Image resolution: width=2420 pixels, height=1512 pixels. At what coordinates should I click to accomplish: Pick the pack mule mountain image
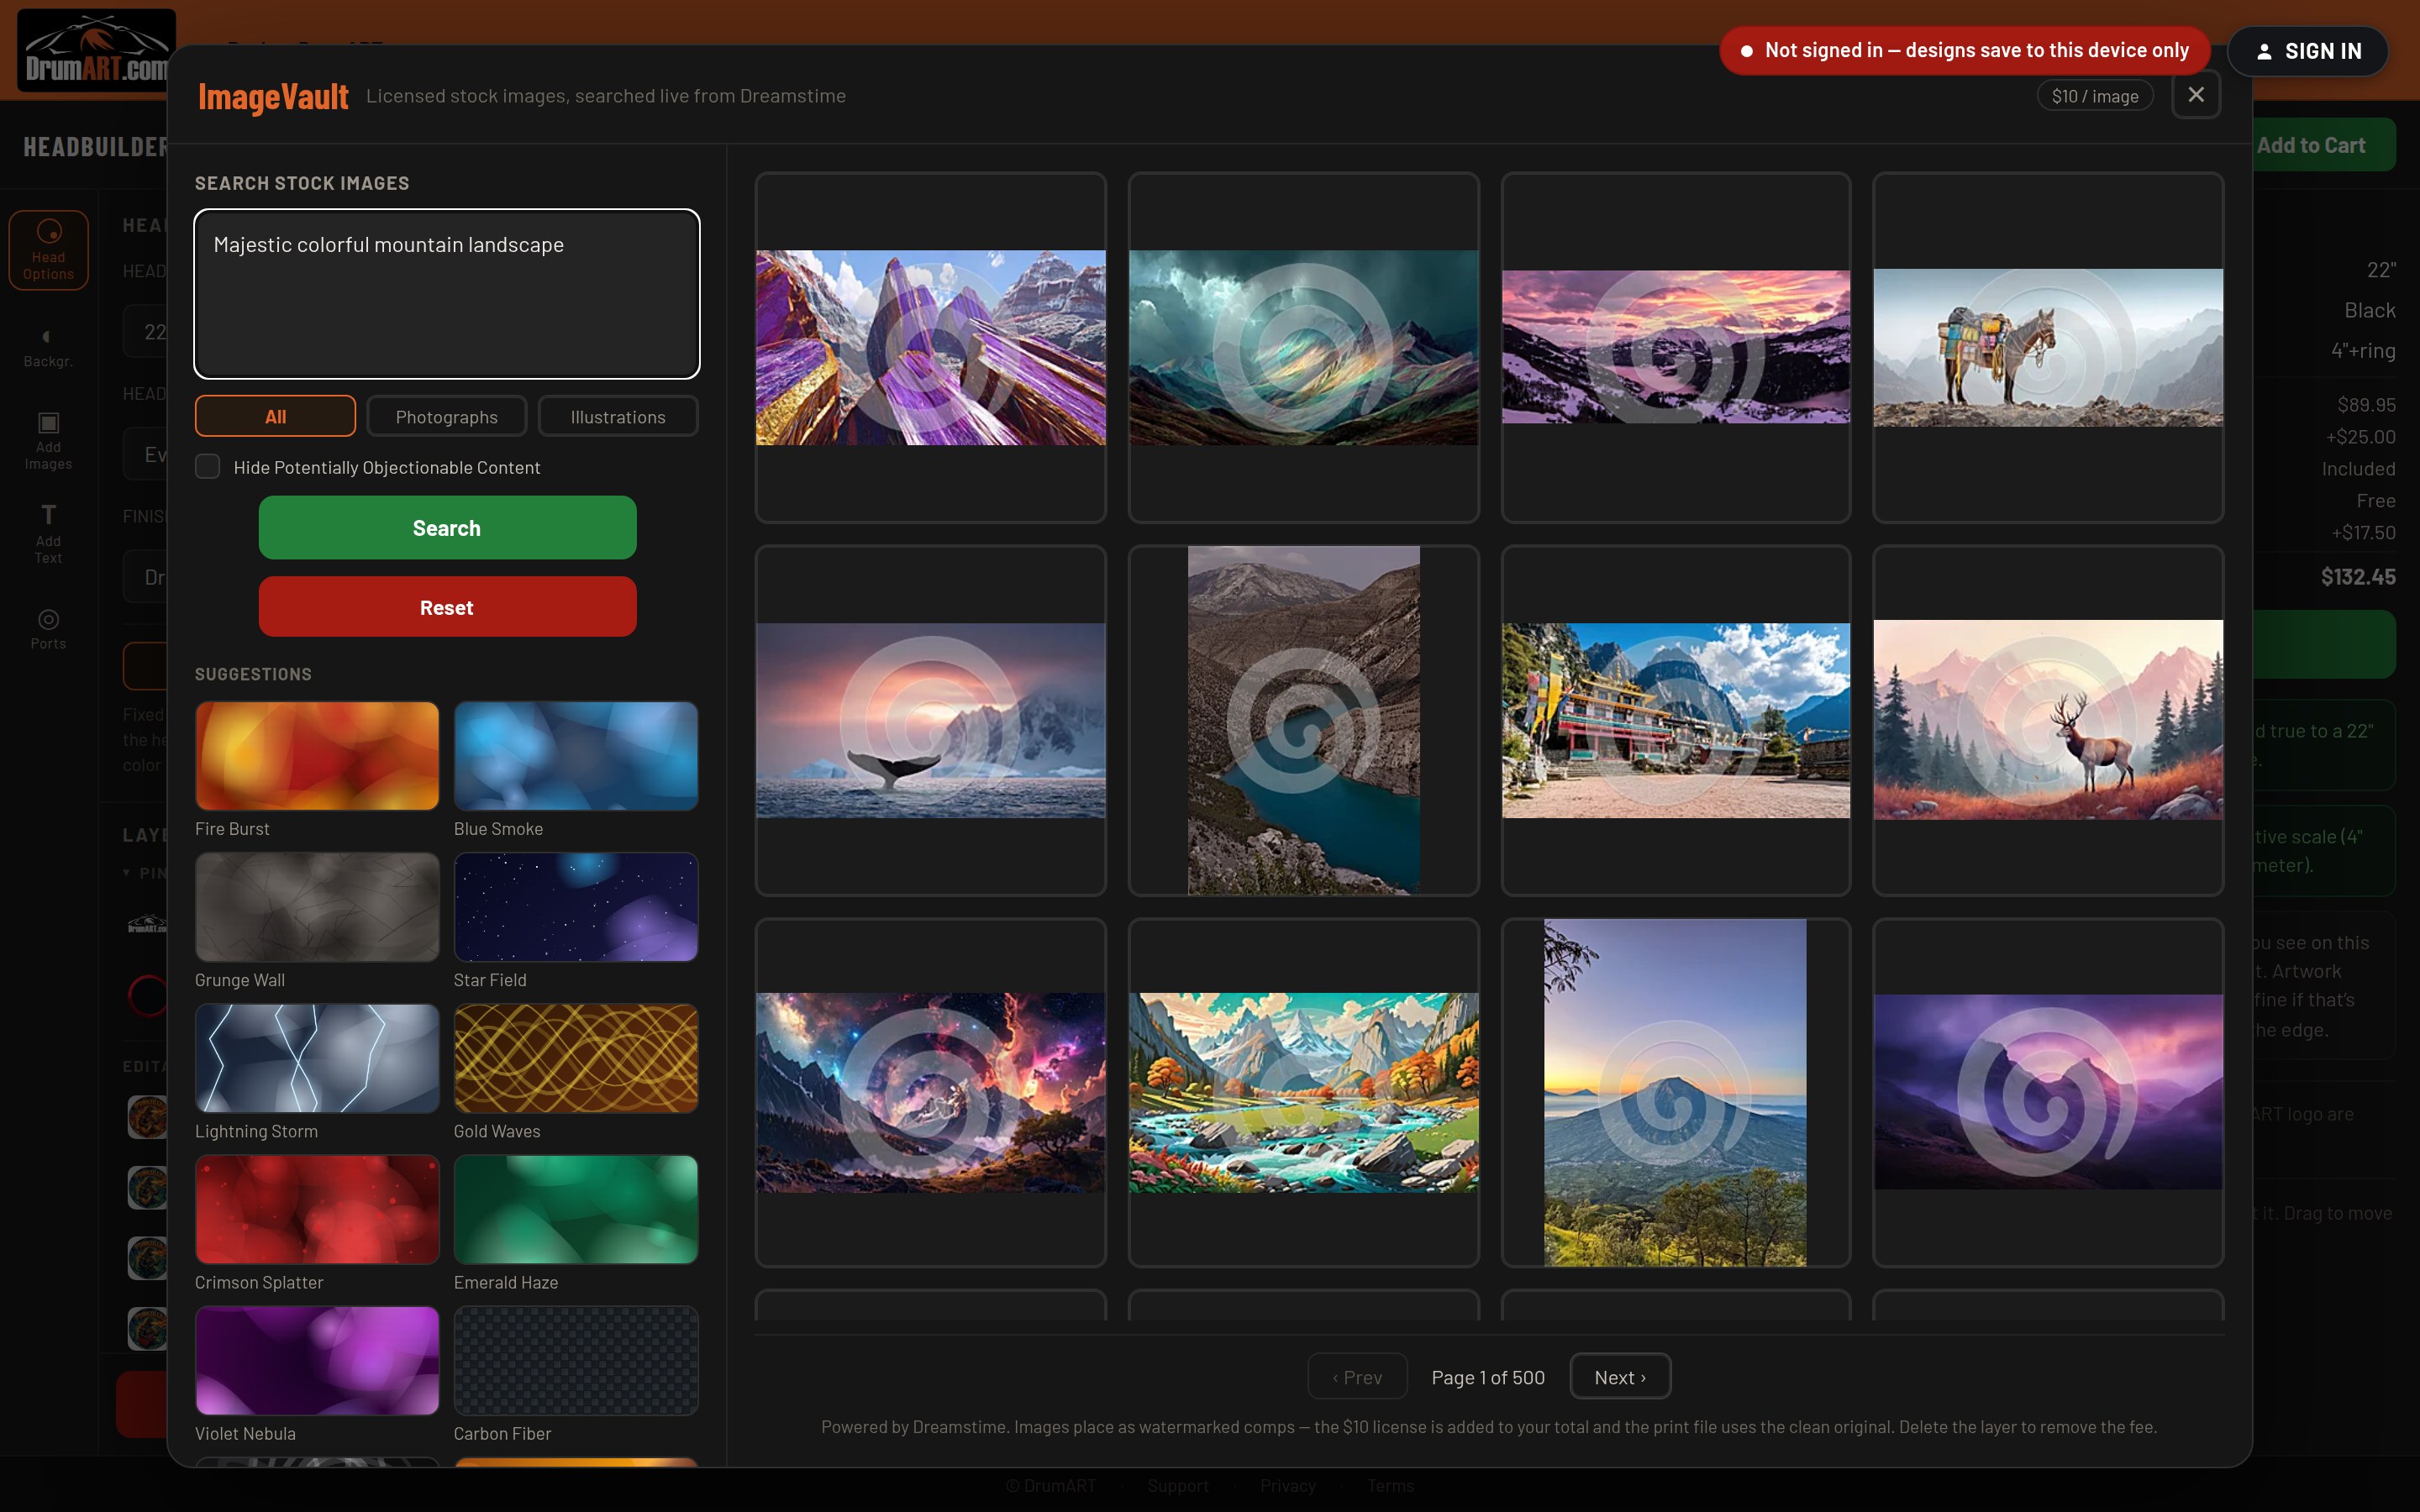2048,347
